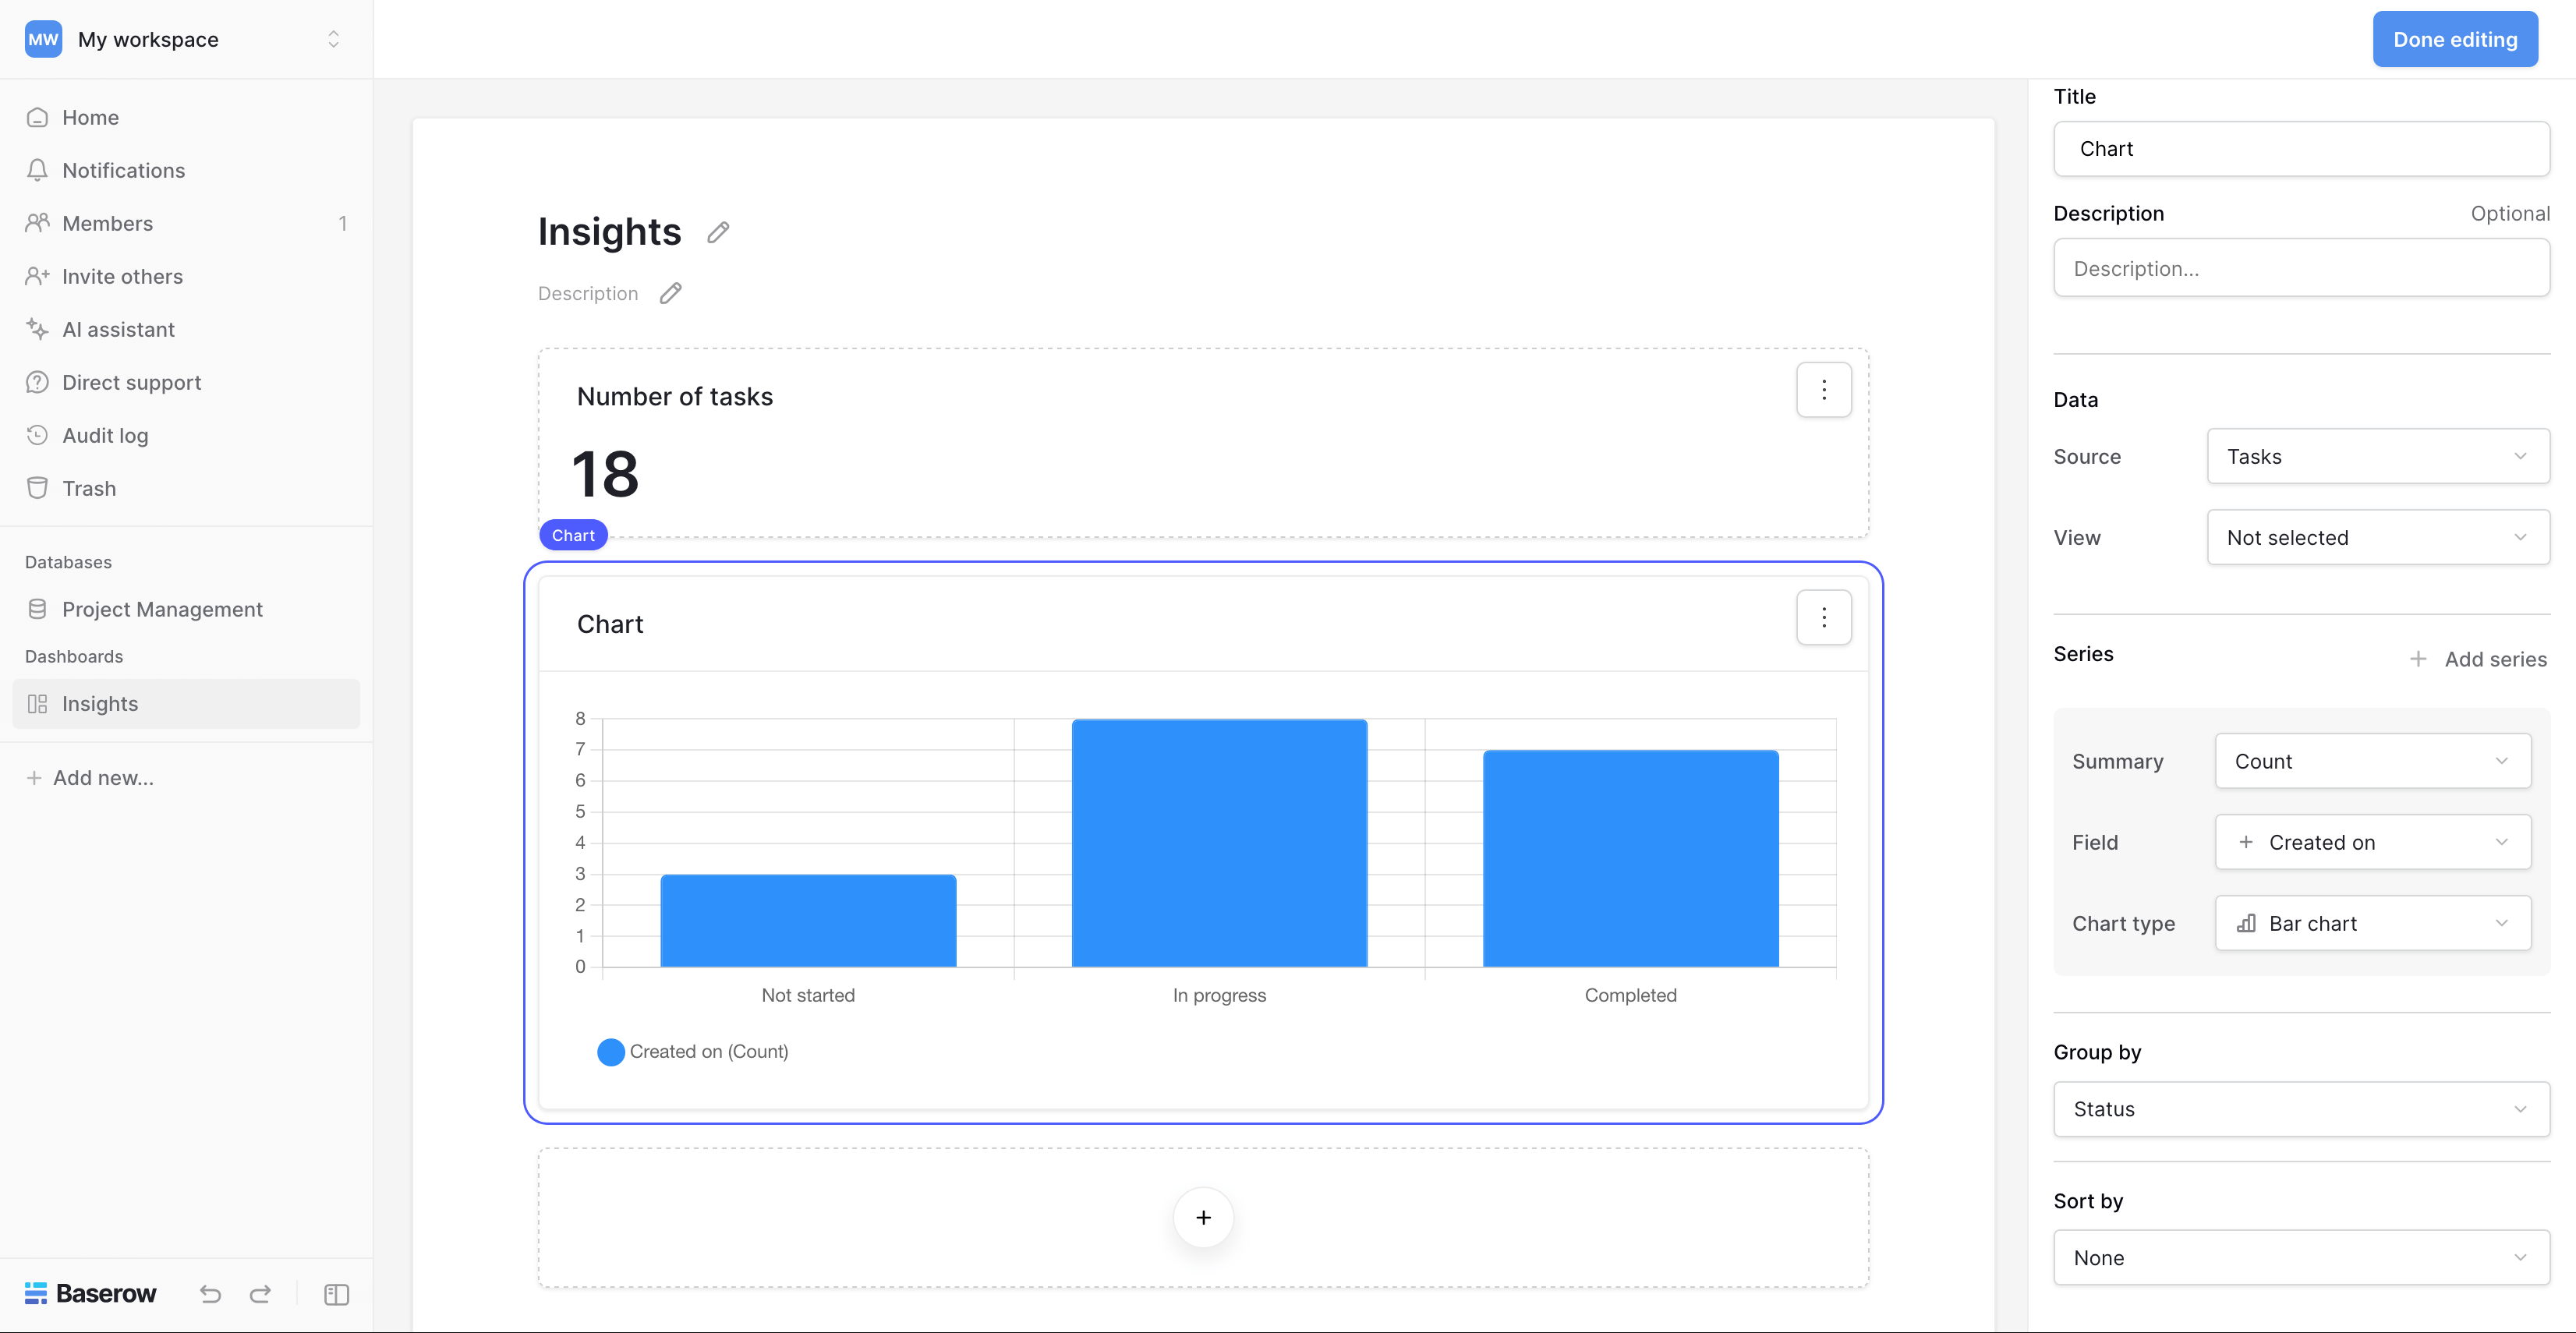The height and width of the screenshot is (1333, 2576).
Task: Open Notifications in the sidebar
Action: [123, 170]
